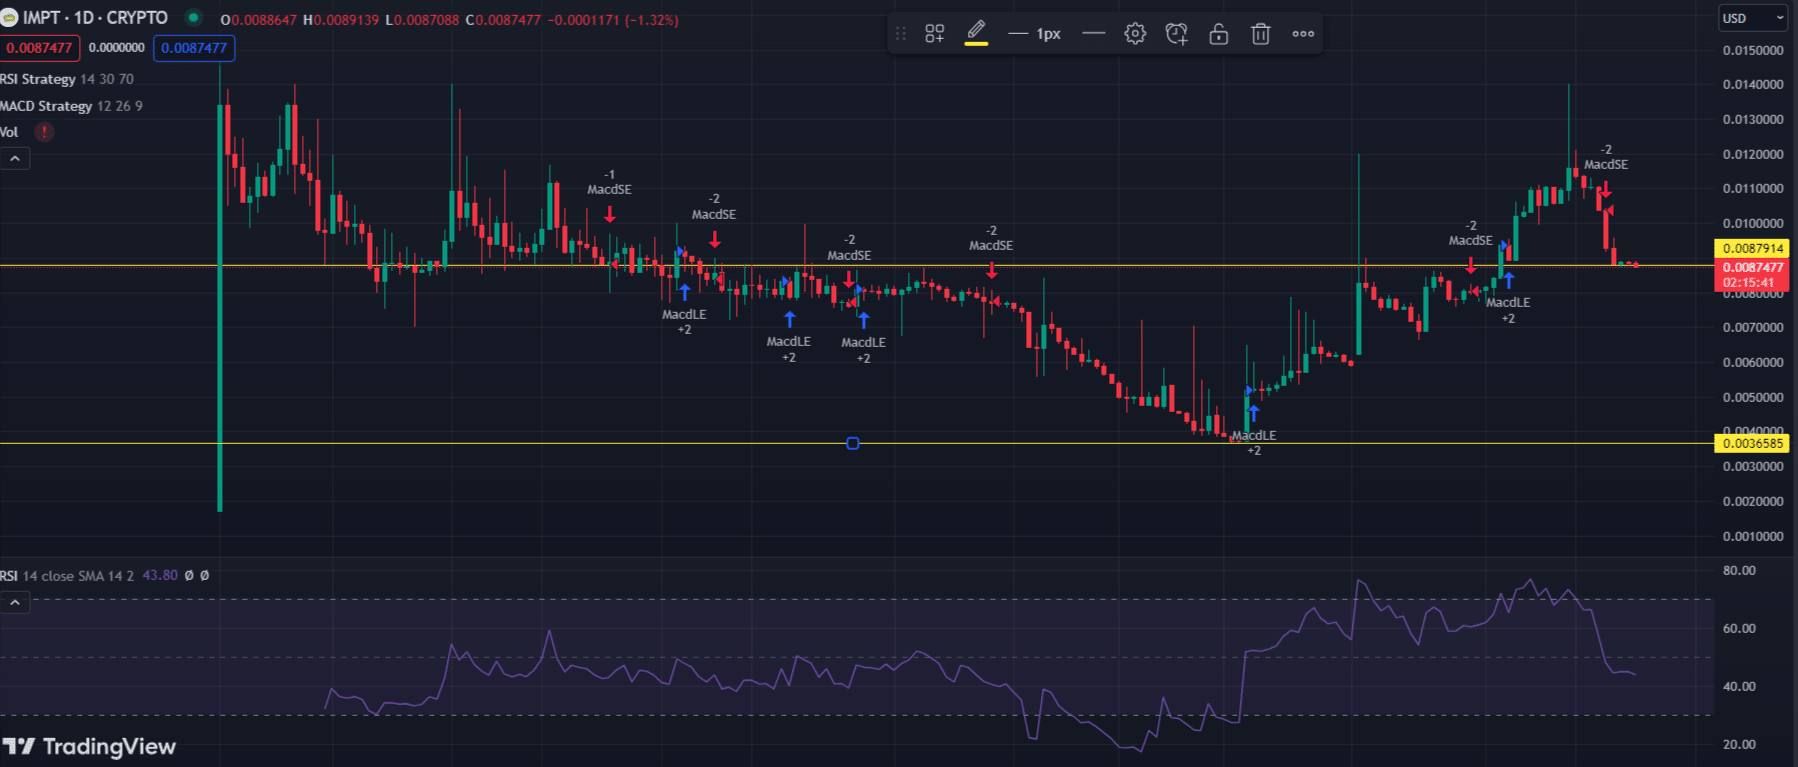Click the IMPT 1D CRYPTO symbol title
The image size is (1798, 767).
[95, 18]
